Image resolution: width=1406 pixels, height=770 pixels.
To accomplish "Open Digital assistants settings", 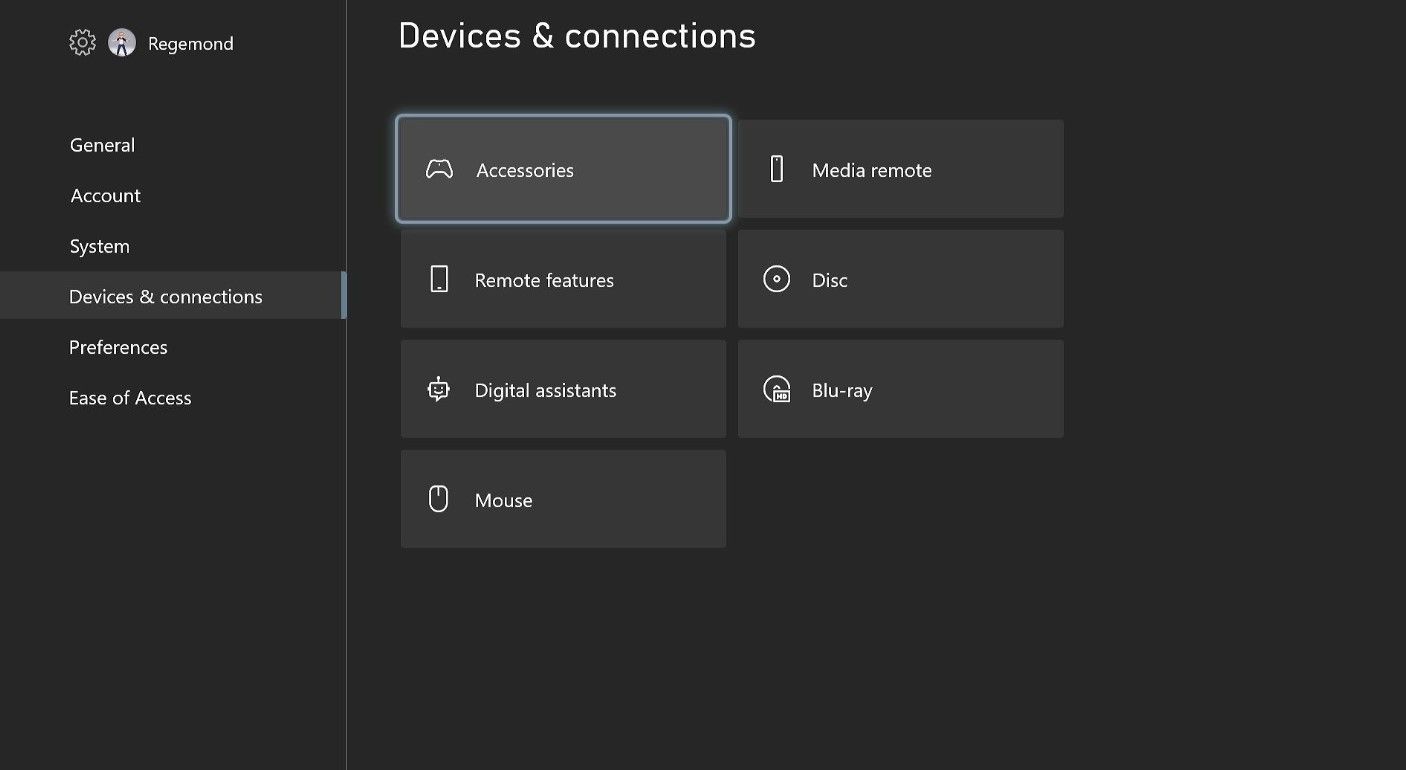I will click(x=563, y=389).
